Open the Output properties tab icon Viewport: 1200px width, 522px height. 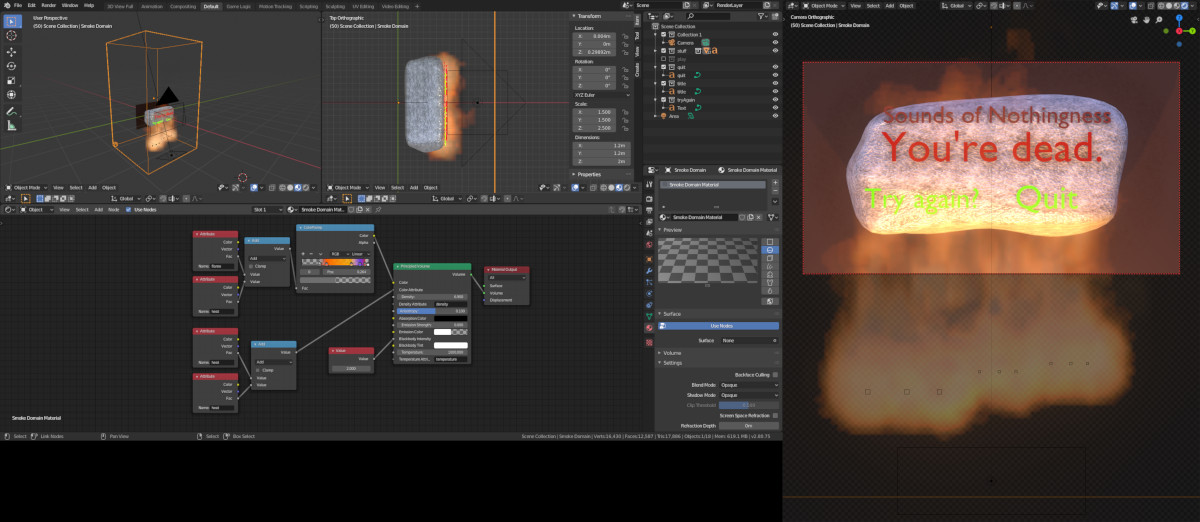coord(648,209)
